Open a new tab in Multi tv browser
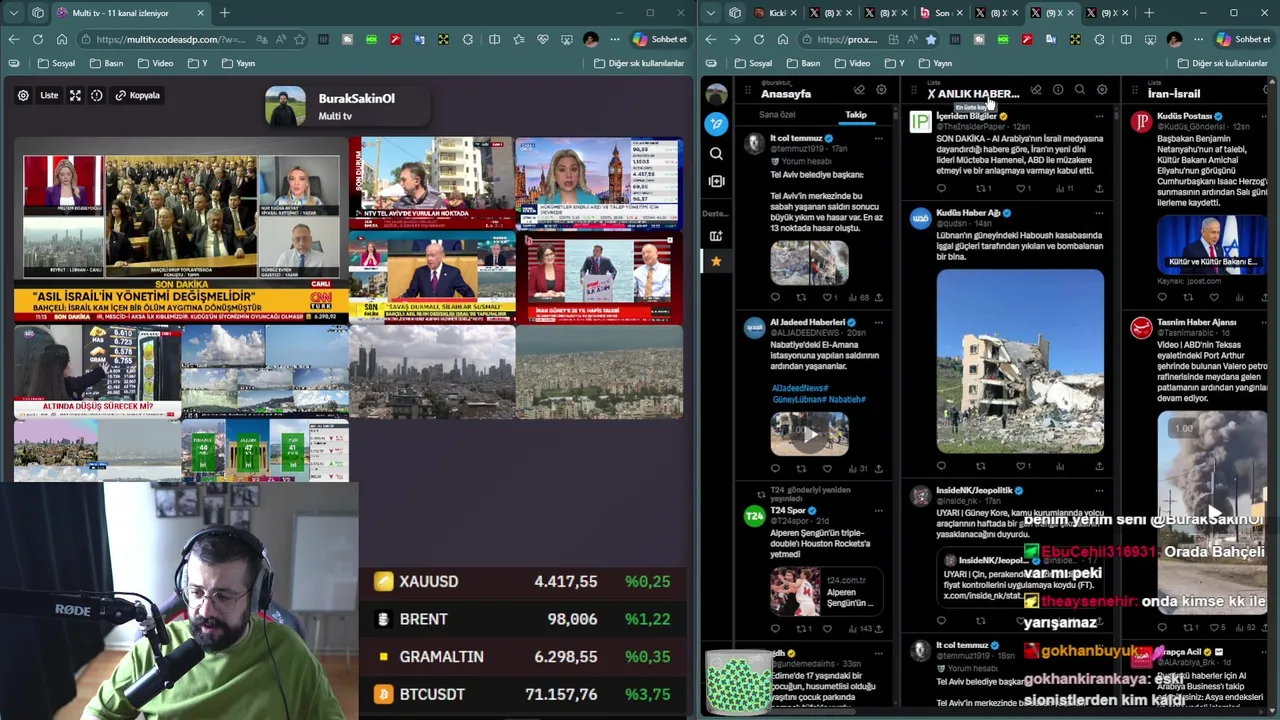 coord(224,13)
